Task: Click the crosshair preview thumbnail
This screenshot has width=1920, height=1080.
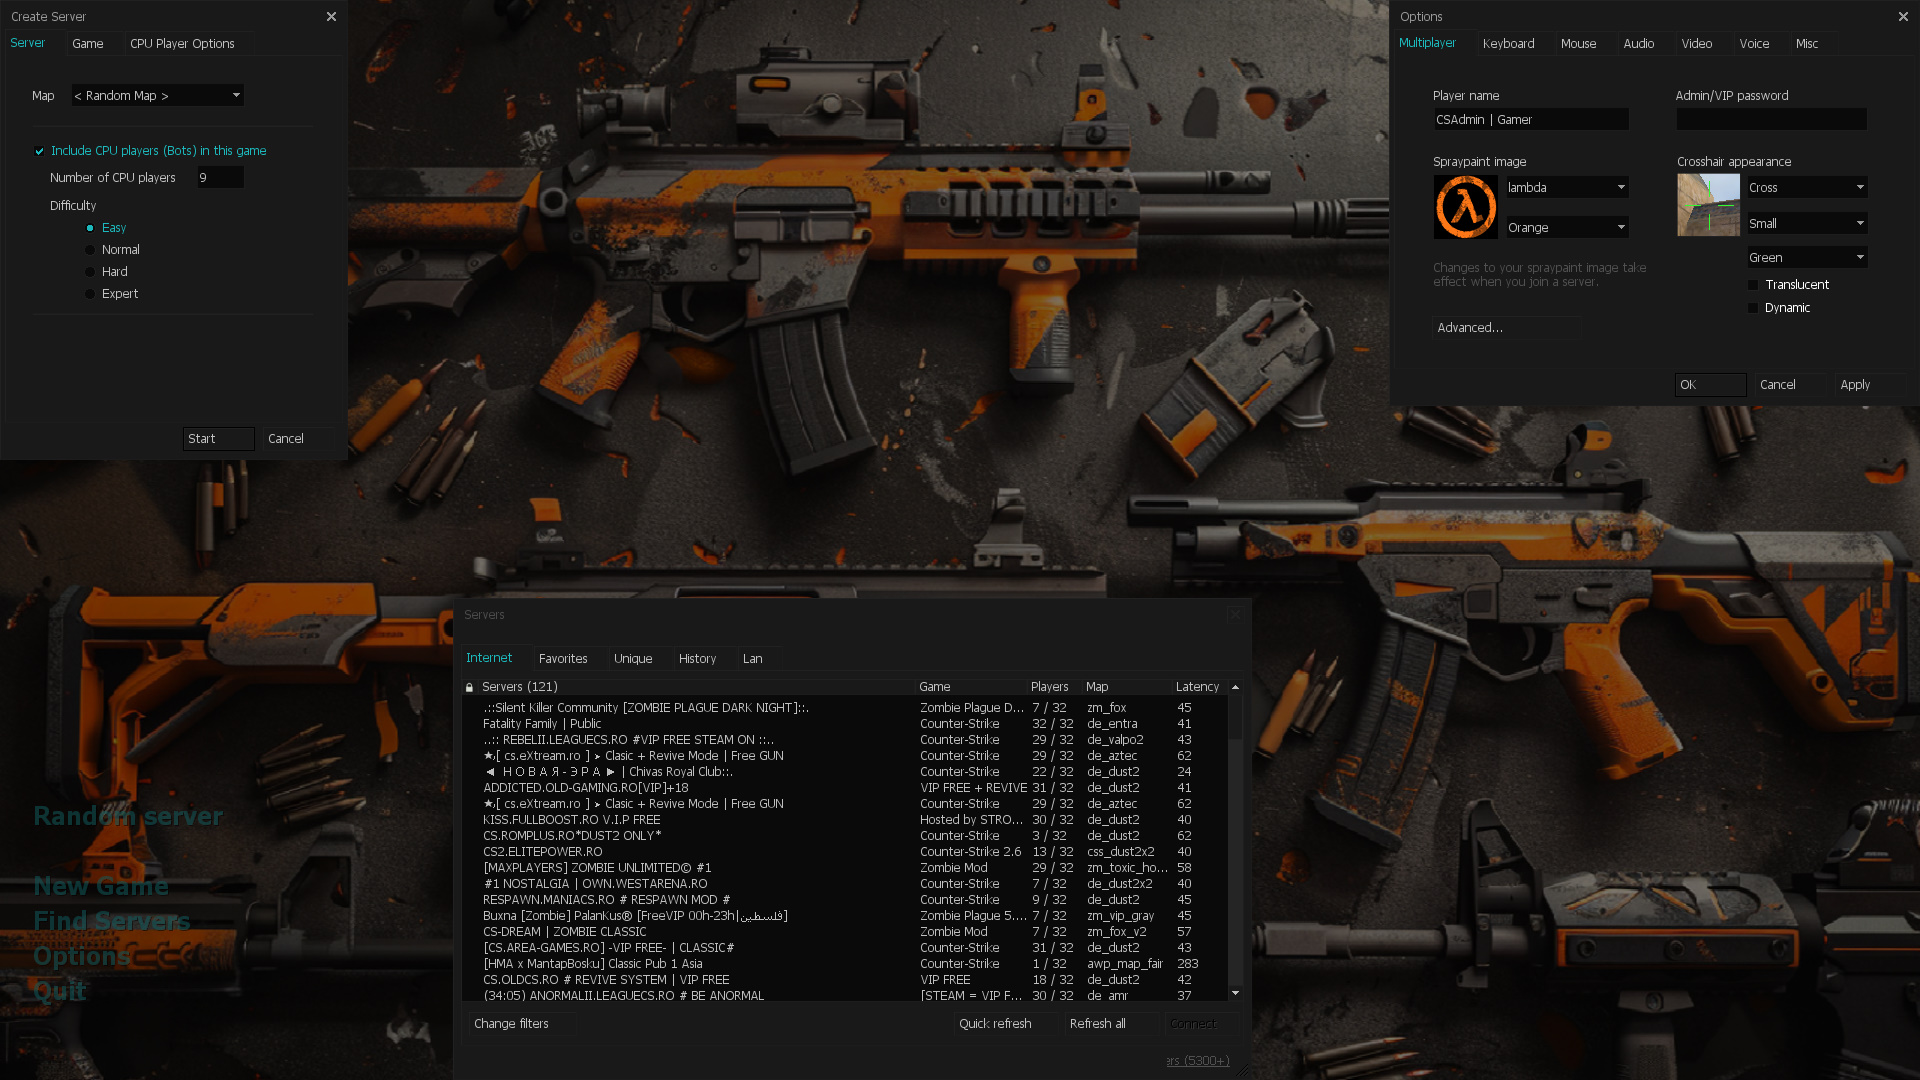Action: coord(1708,205)
